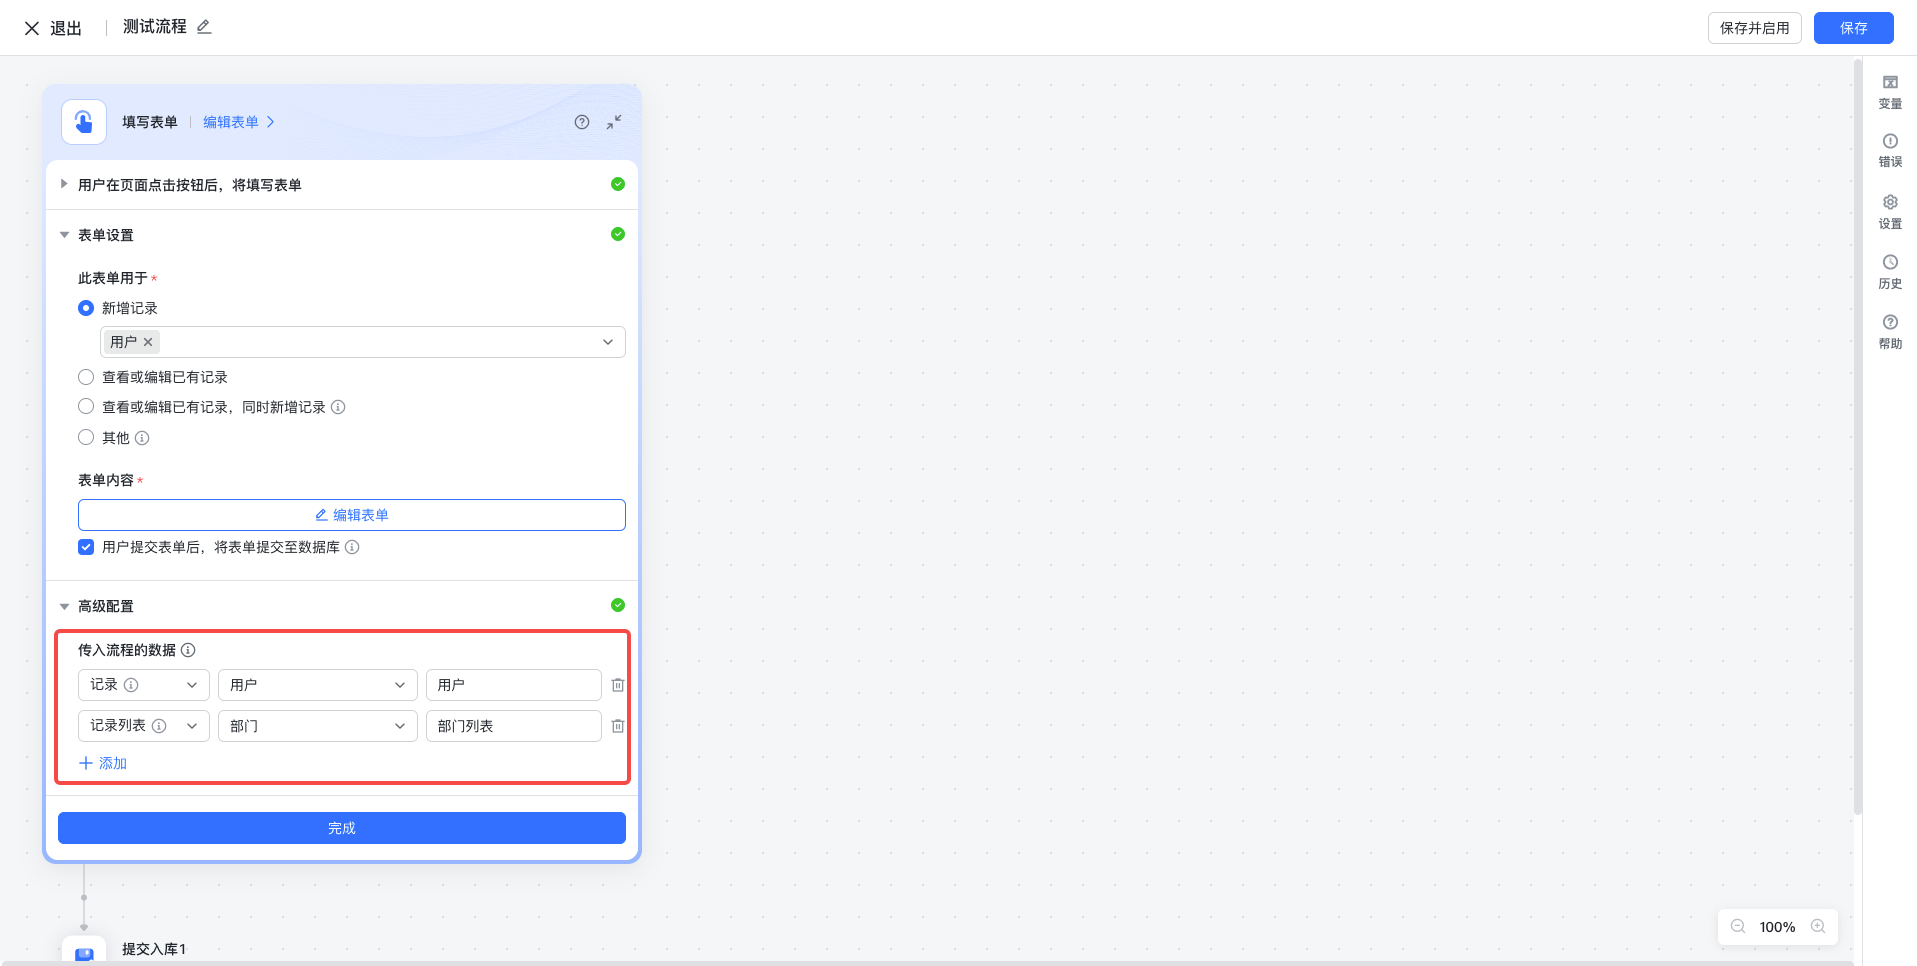Click the collapse node icon in card header
The height and width of the screenshot is (966, 1917).
click(x=614, y=122)
